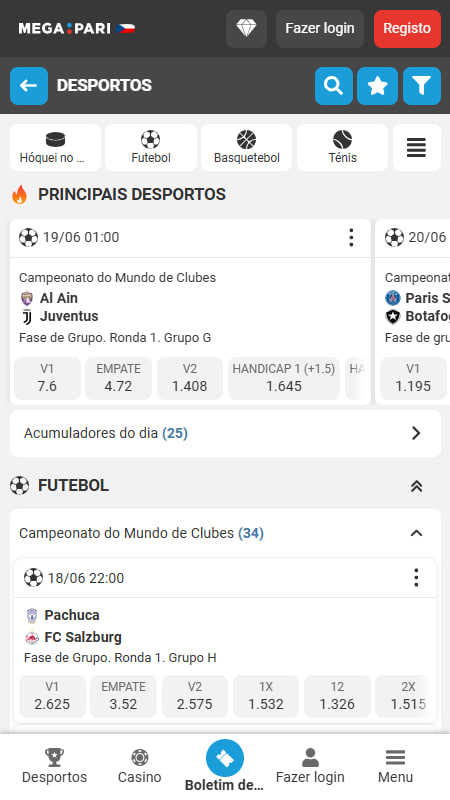Viewport: 450px width, 800px height.
Task: Collapse Campeonato do Mundo de Clubes list
Action: (x=416, y=533)
